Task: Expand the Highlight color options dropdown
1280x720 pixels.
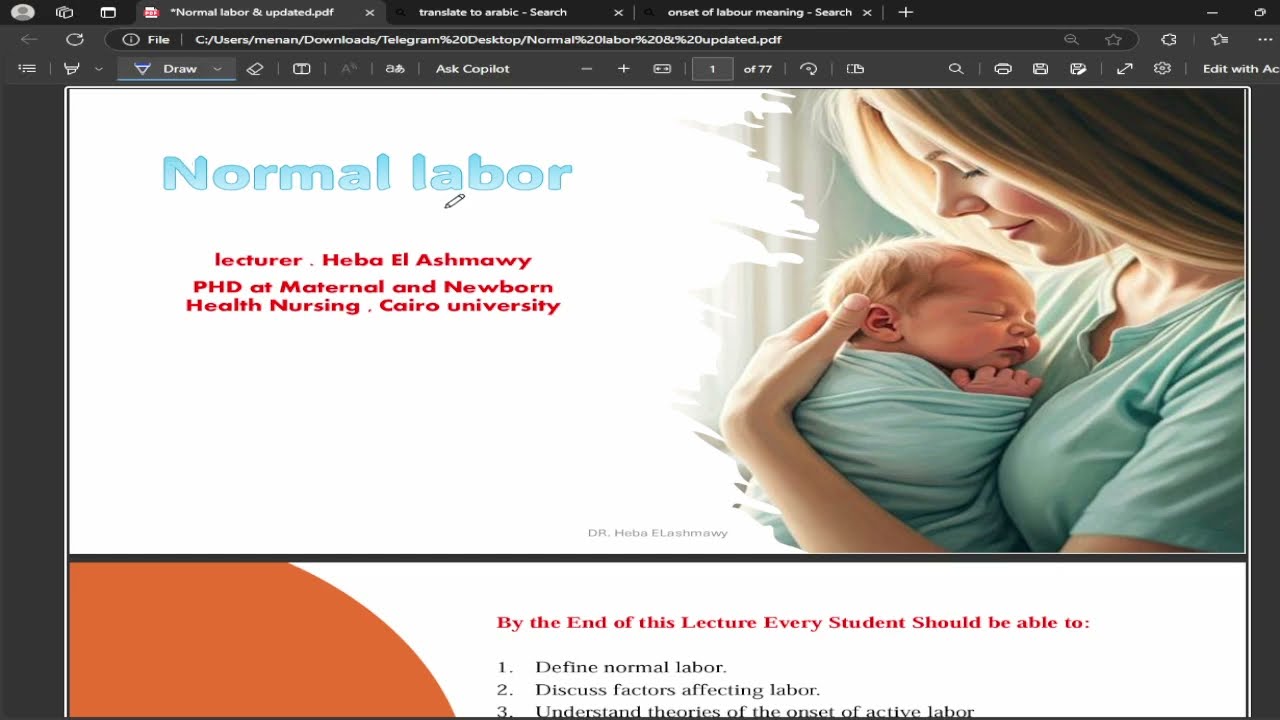Action: [x=98, y=69]
